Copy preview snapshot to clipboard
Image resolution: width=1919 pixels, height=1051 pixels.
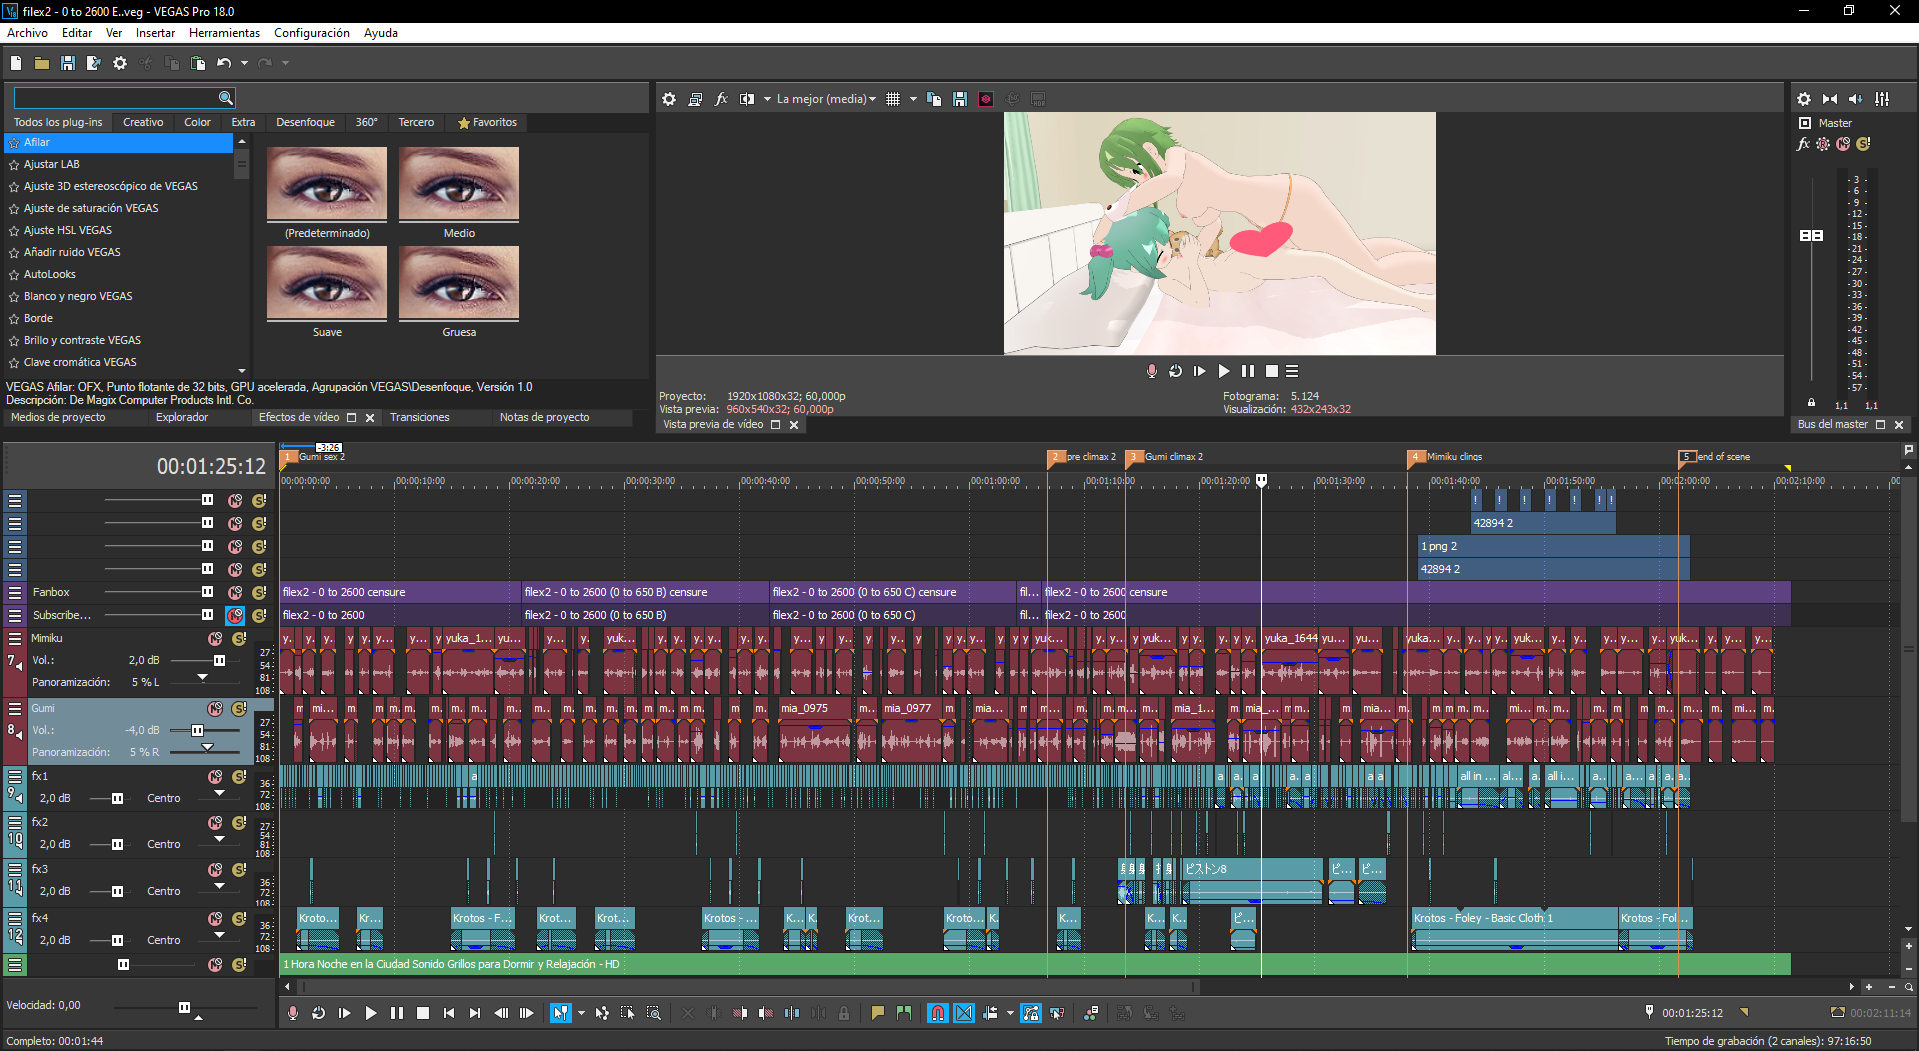pos(934,99)
